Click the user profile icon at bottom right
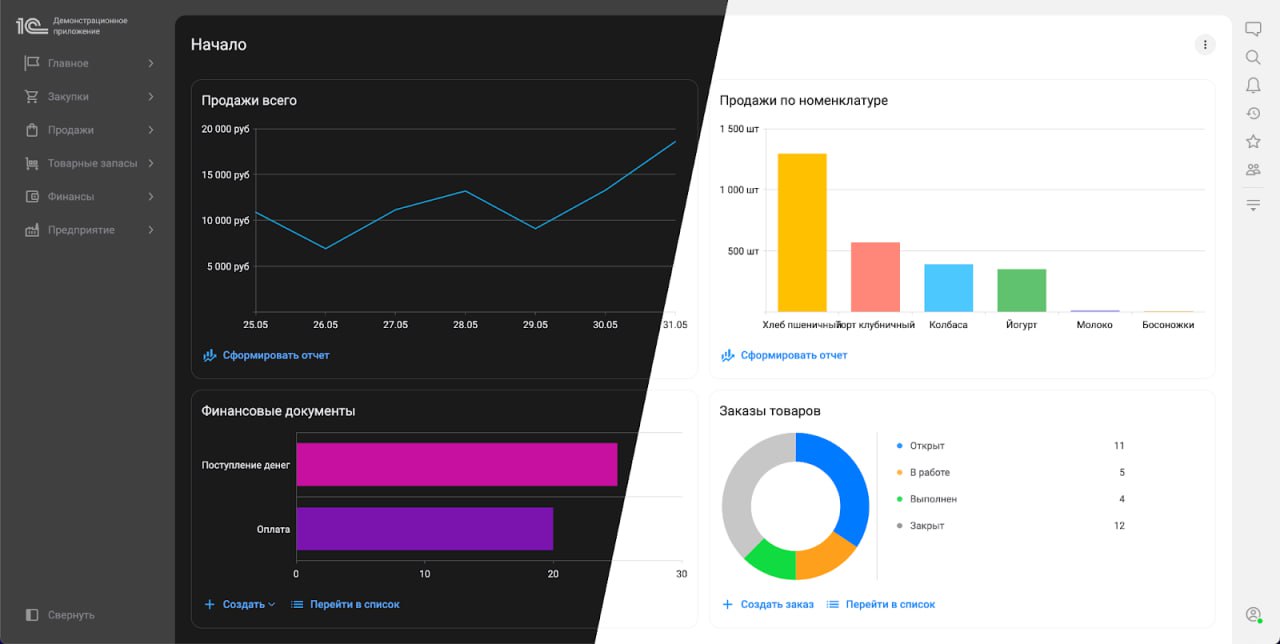 (x=1253, y=614)
